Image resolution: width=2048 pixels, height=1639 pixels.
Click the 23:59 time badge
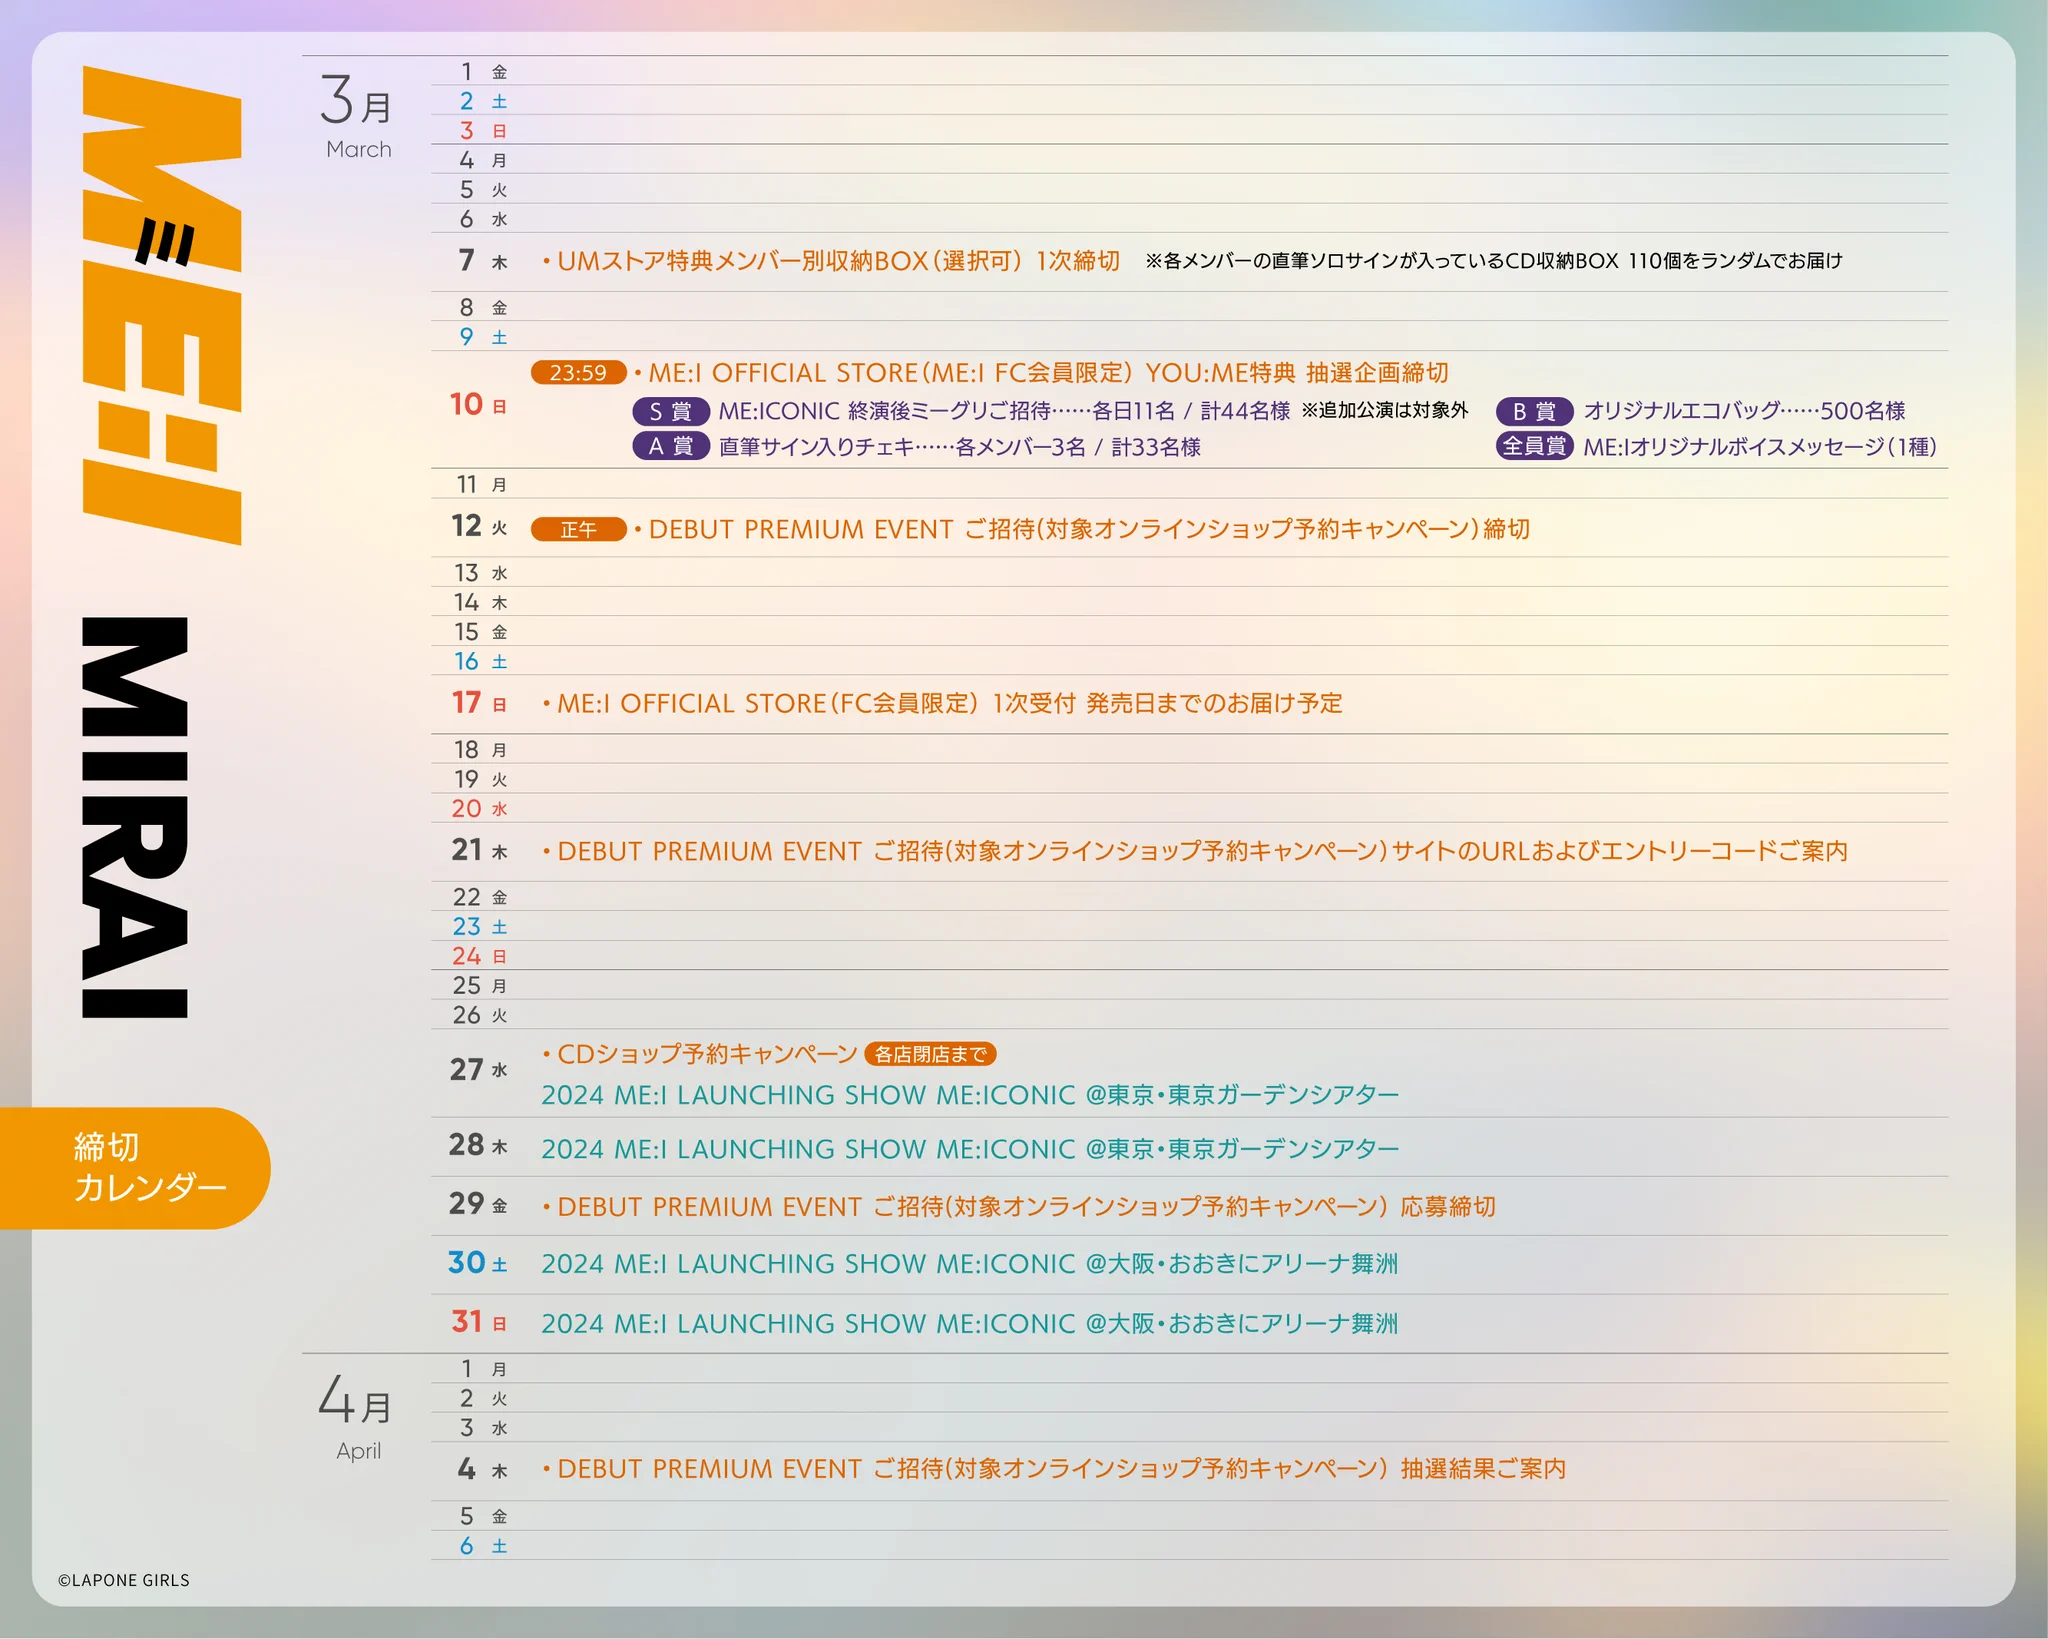click(578, 373)
